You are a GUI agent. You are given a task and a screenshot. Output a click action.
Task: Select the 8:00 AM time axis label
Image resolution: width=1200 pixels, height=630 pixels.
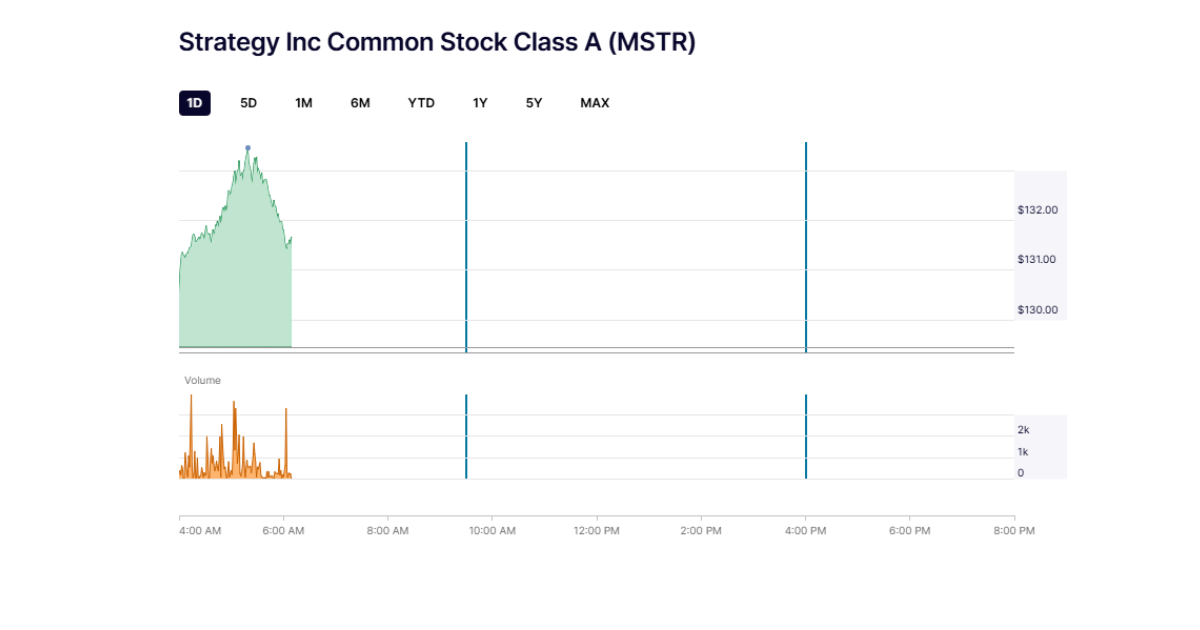click(388, 531)
